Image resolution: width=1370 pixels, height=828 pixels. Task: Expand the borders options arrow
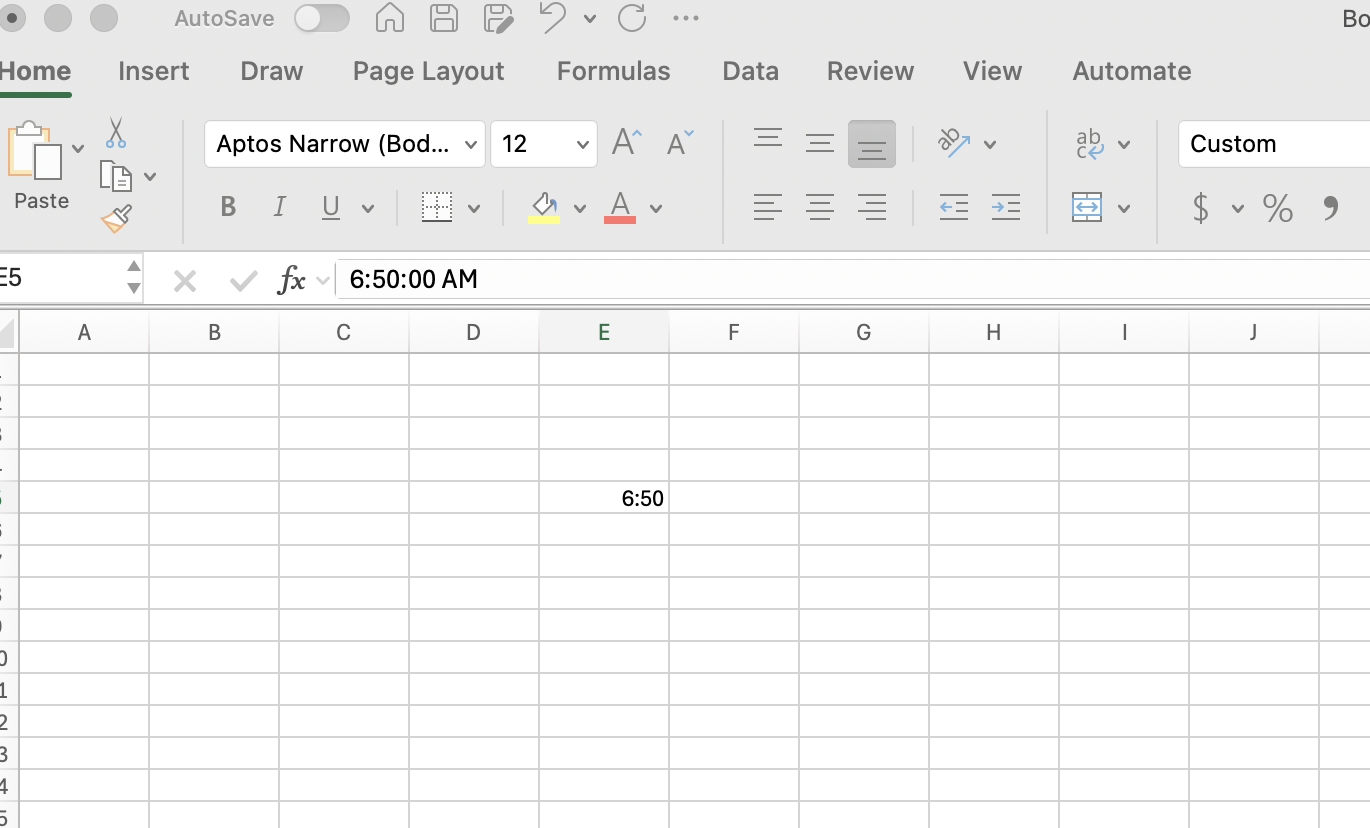474,209
